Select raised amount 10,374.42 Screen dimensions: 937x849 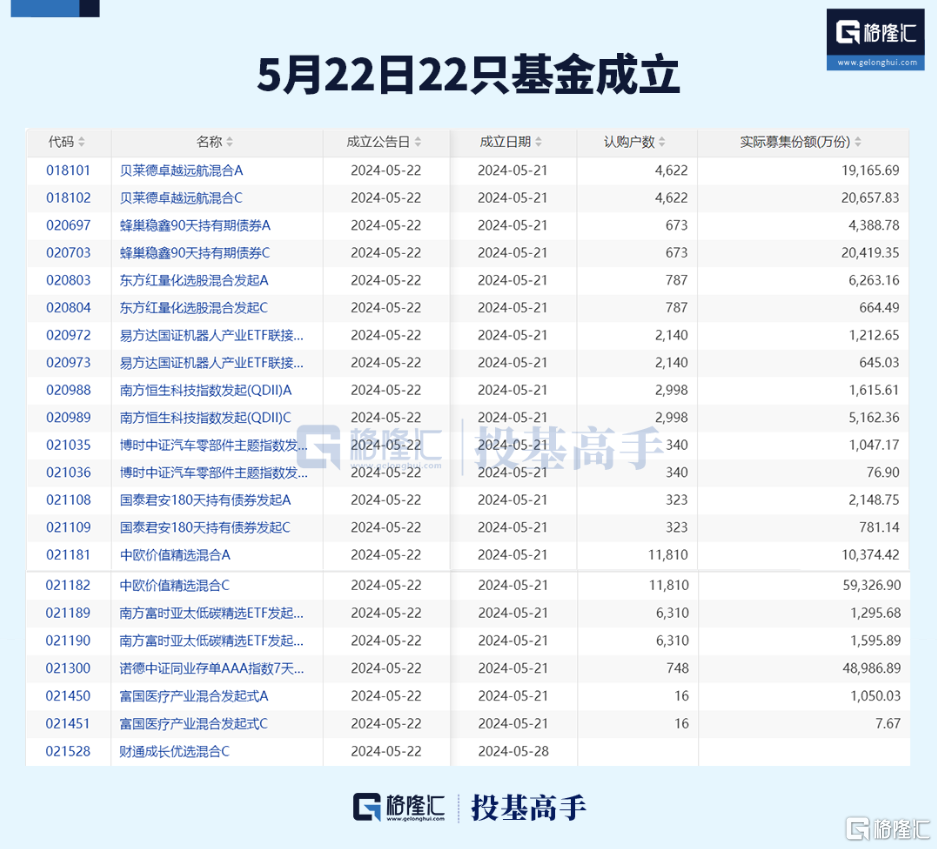point(870,555)
